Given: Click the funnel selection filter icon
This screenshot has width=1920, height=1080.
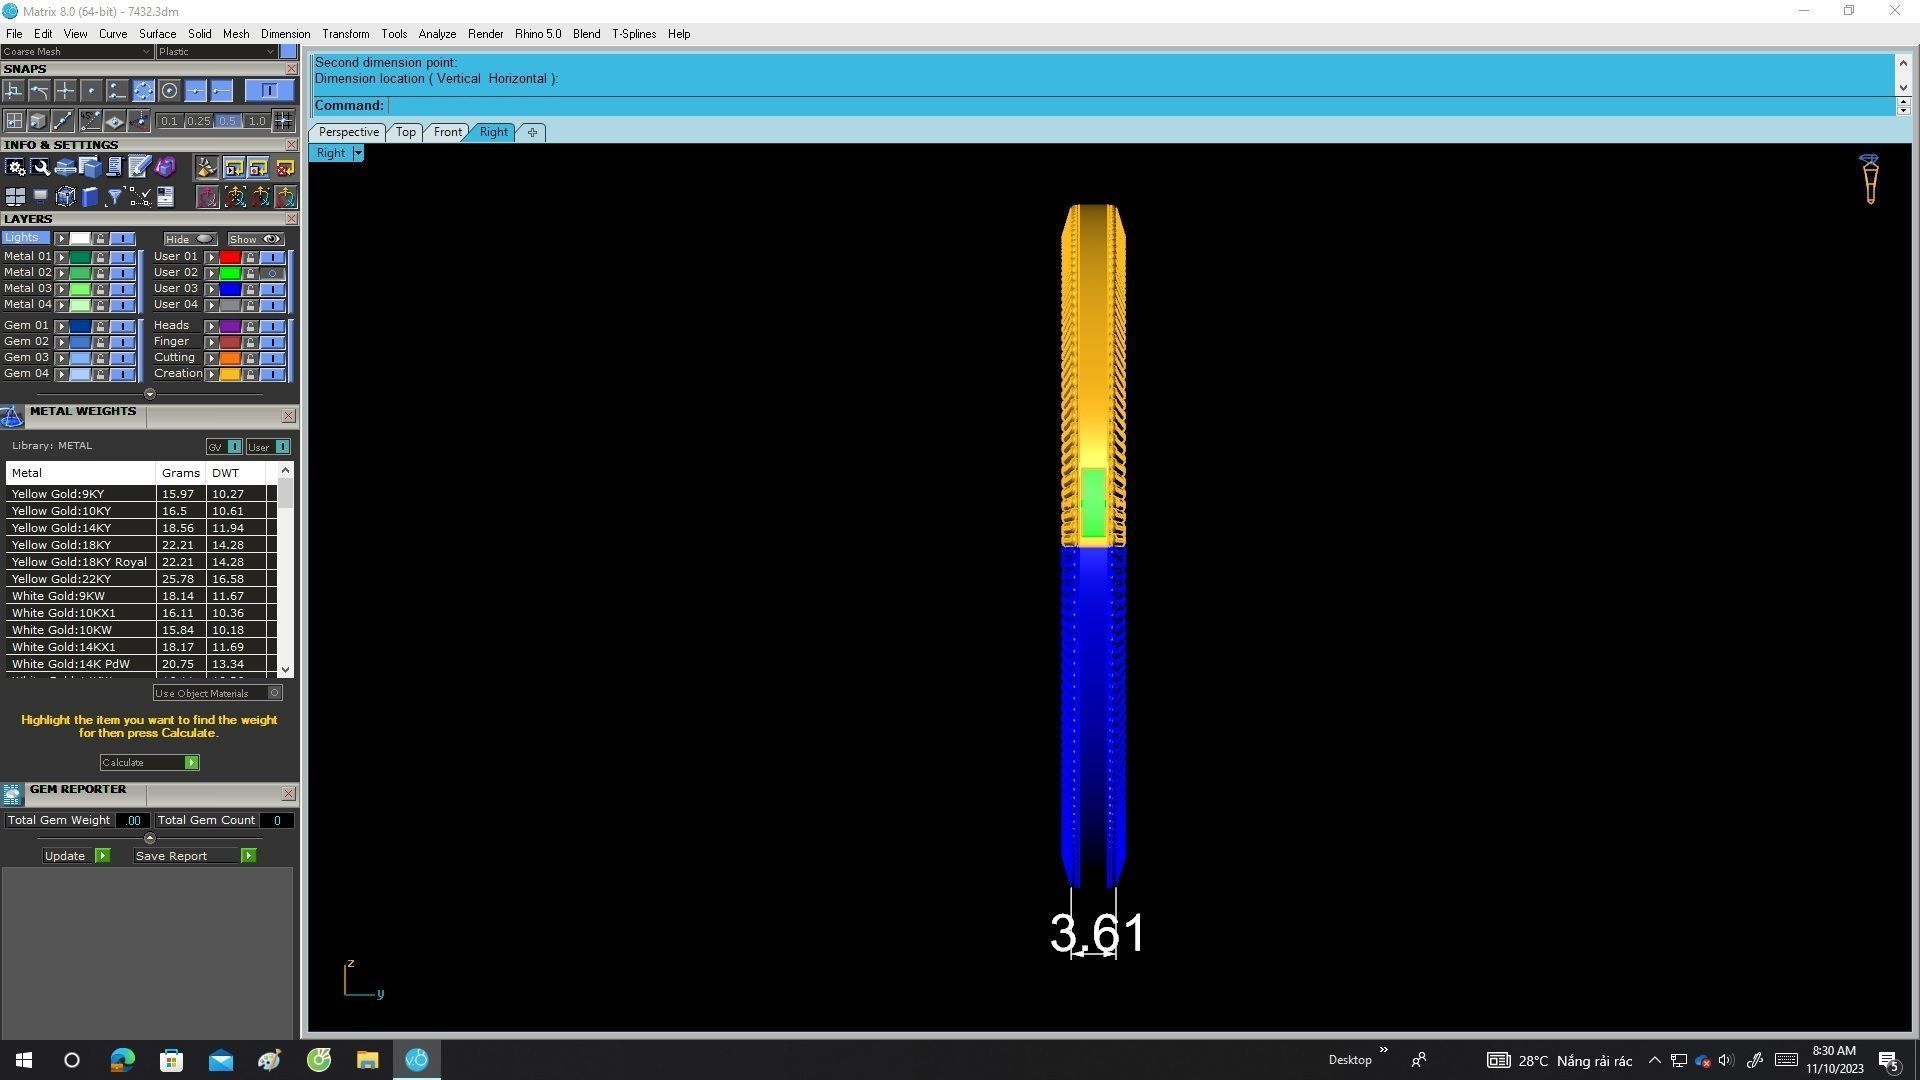Looking at the screenshot, I should [114, 197].
